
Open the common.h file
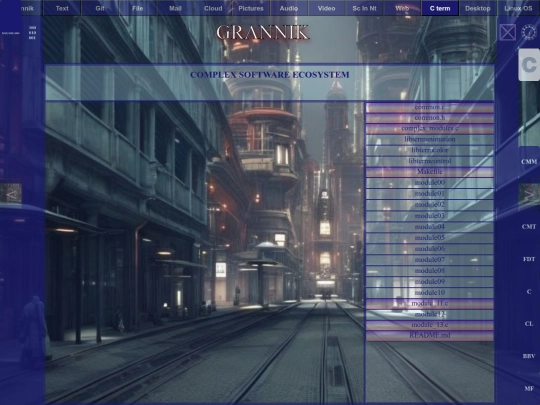(x=429, y=118)
